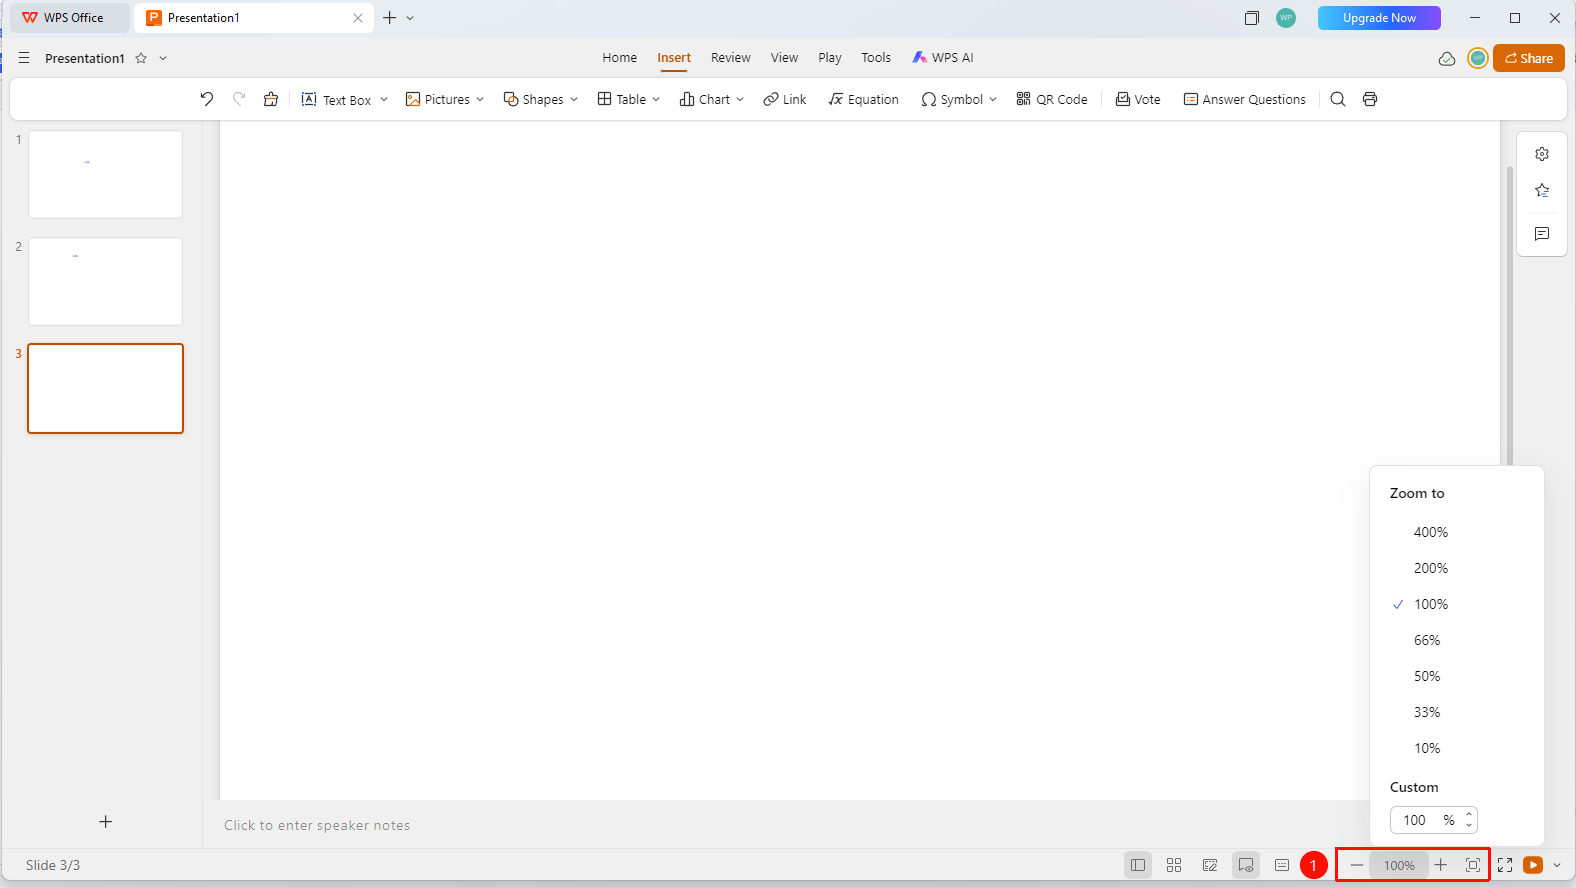Switch to slide sorter grid view
1576x888 pixels.
pyautogui.click(x=1174, y=865)
